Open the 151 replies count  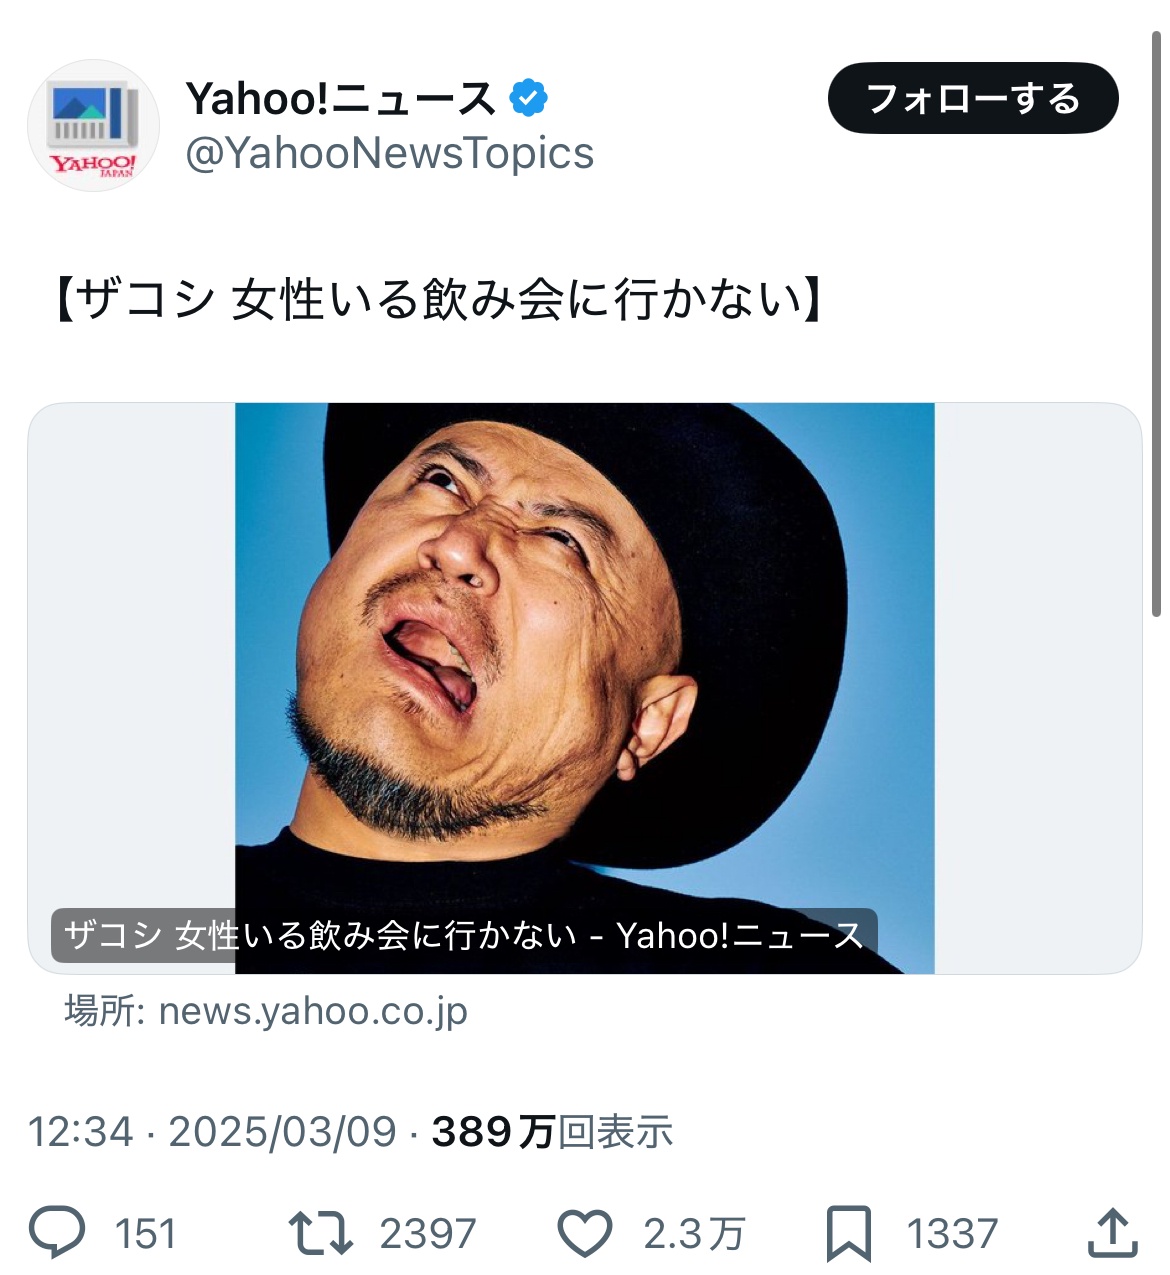(x=145, y=1233)
